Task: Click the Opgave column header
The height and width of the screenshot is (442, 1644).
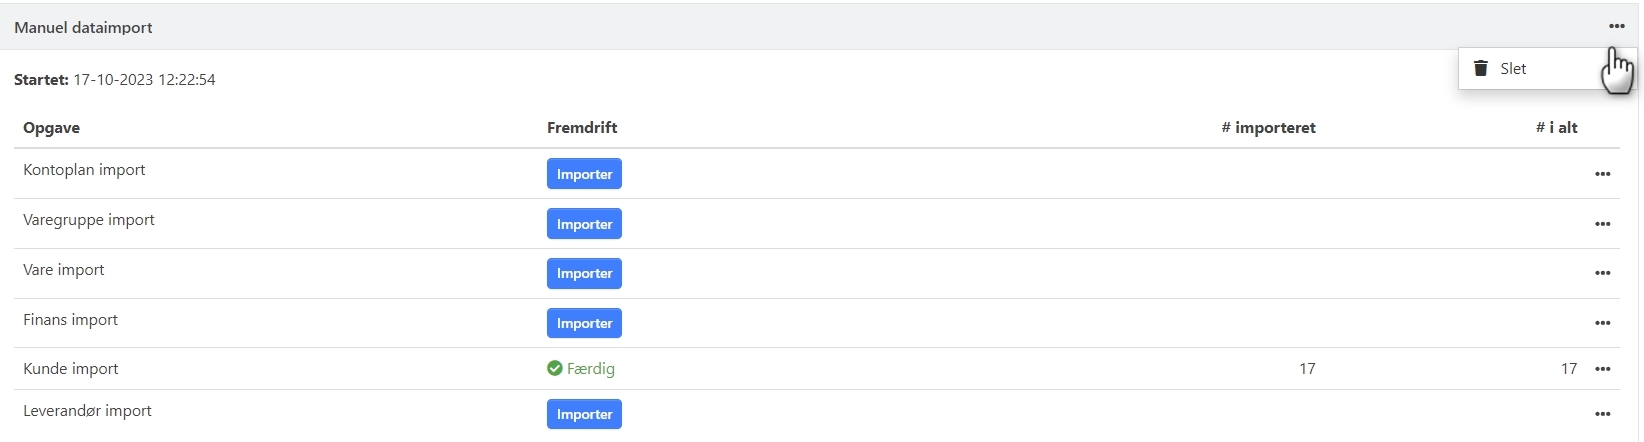Action: pos(51,128)
